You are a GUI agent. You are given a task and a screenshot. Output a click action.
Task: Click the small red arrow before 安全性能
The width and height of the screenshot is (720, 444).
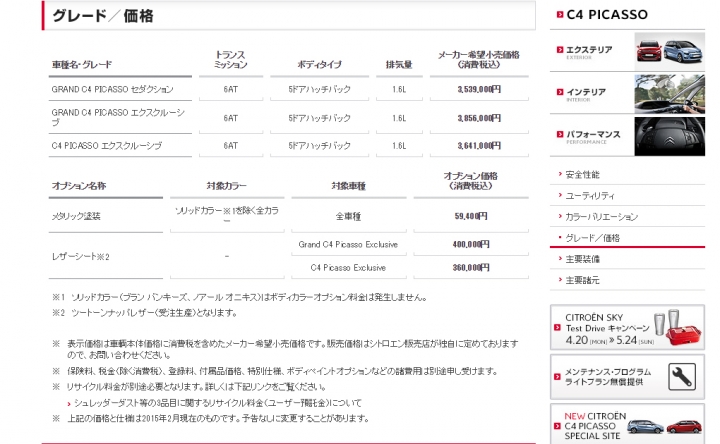pos(560,174)
